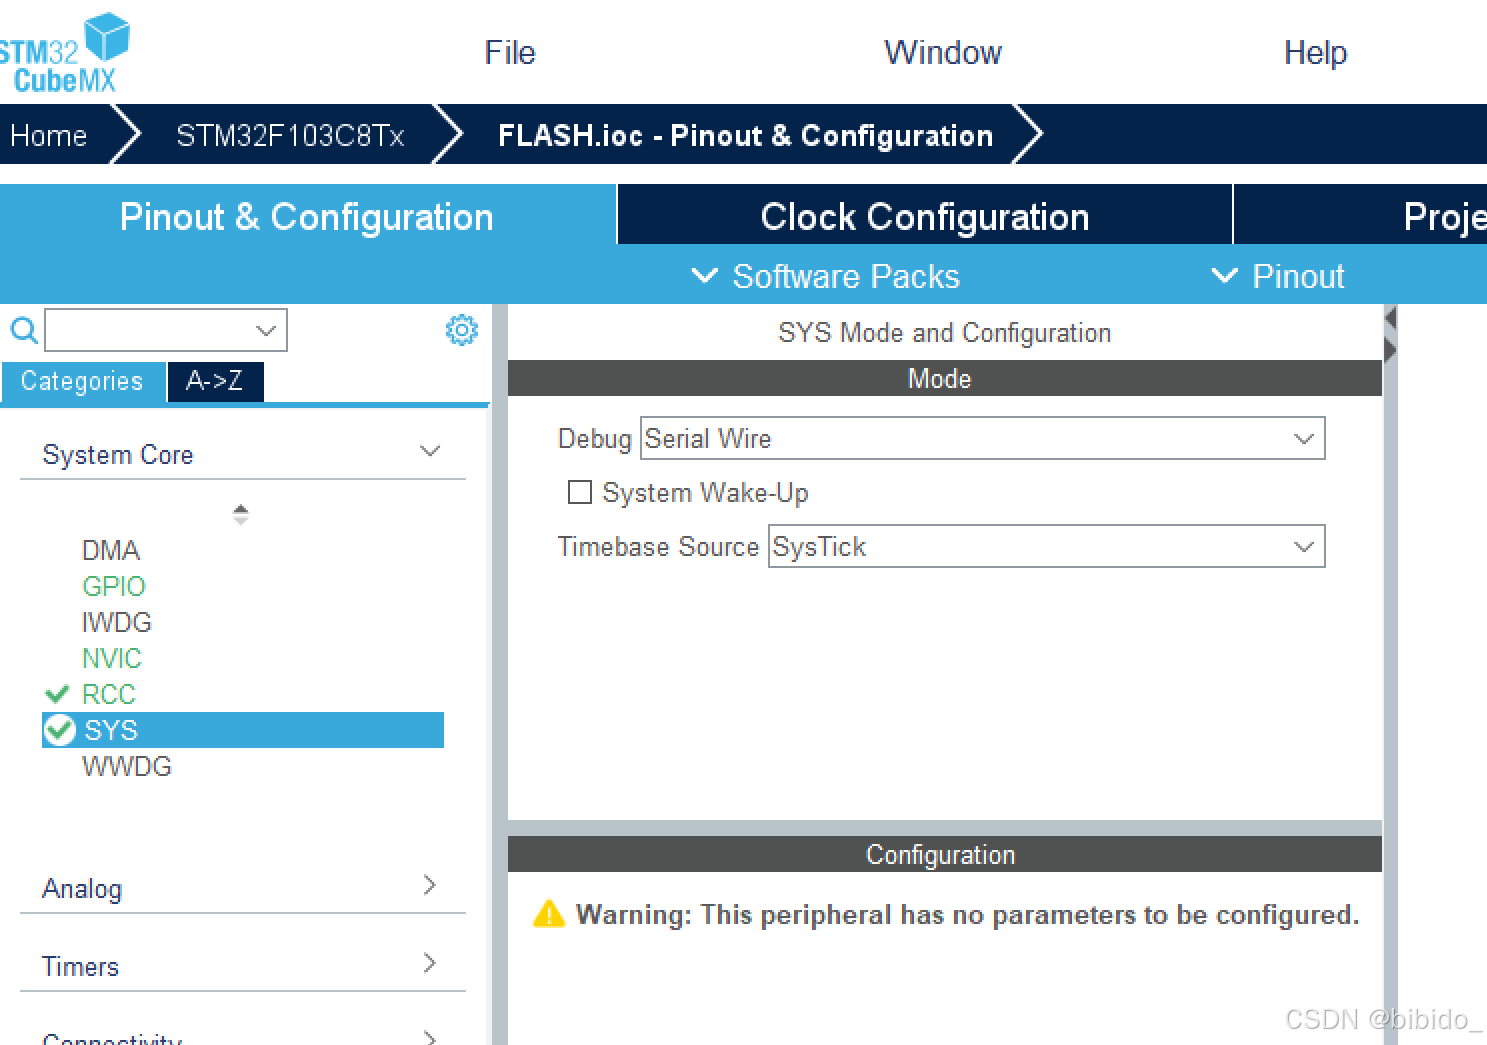The image size is (1487, 1045).
Task: Select DMA in System Core list
Action: click(x=111, y=550)
